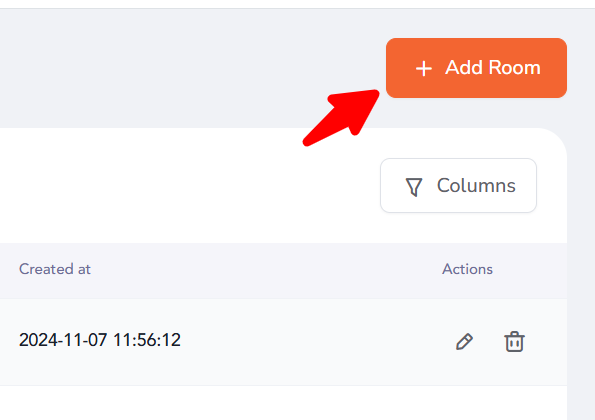Edit the row created 2024-11-07 11:56:12
The width and height of the screenshot is (595, 420).
[x=464, y=342]
